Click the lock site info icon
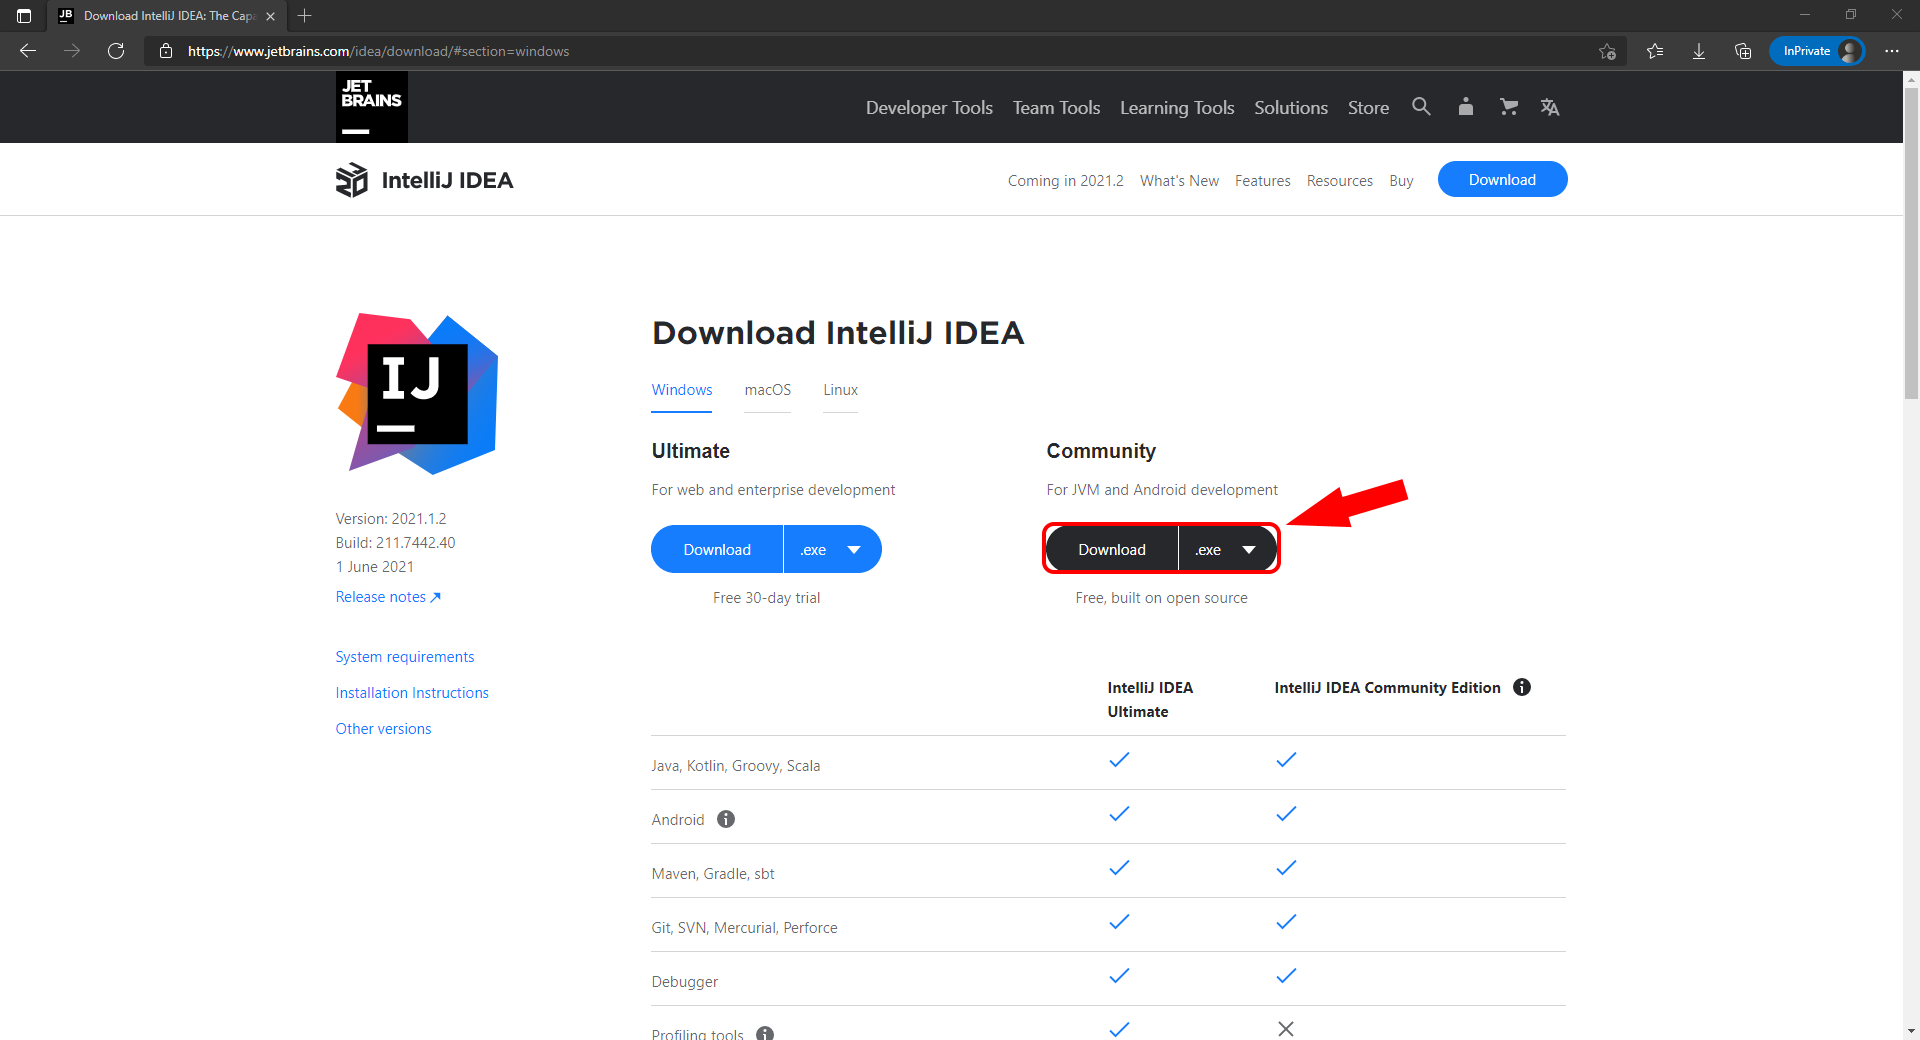 [x=166, y=51]
